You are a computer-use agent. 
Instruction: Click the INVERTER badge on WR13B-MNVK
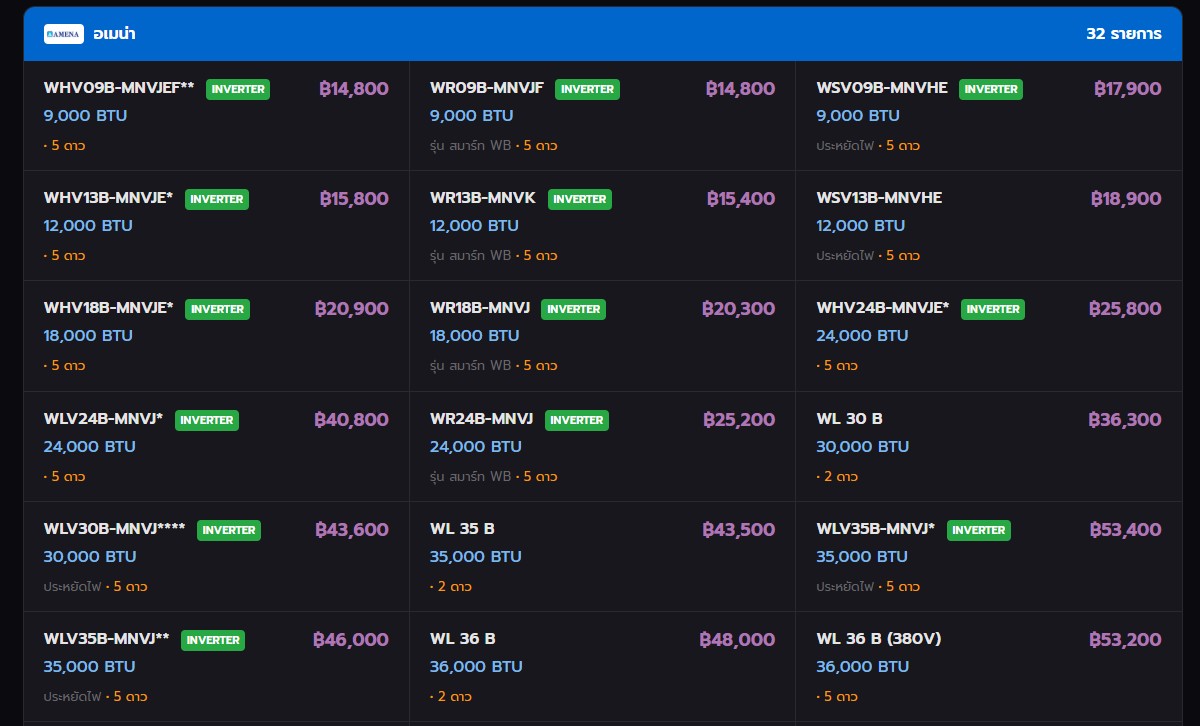click(x=580, y=199)
